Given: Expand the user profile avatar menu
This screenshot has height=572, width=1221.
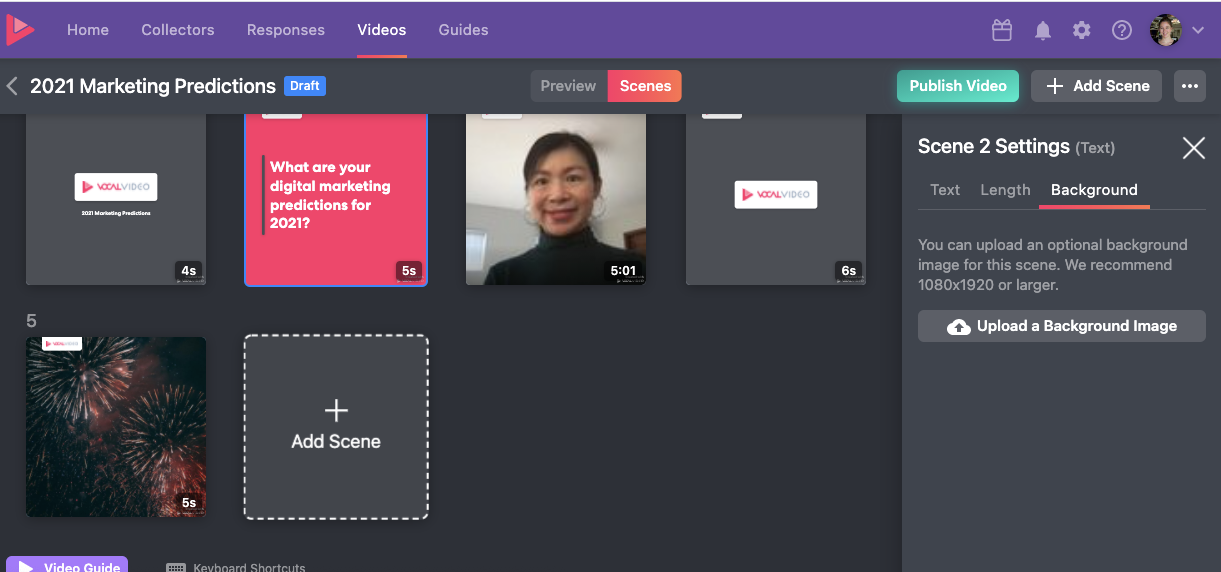Looking at the screenshot, I should [1178, 30].
